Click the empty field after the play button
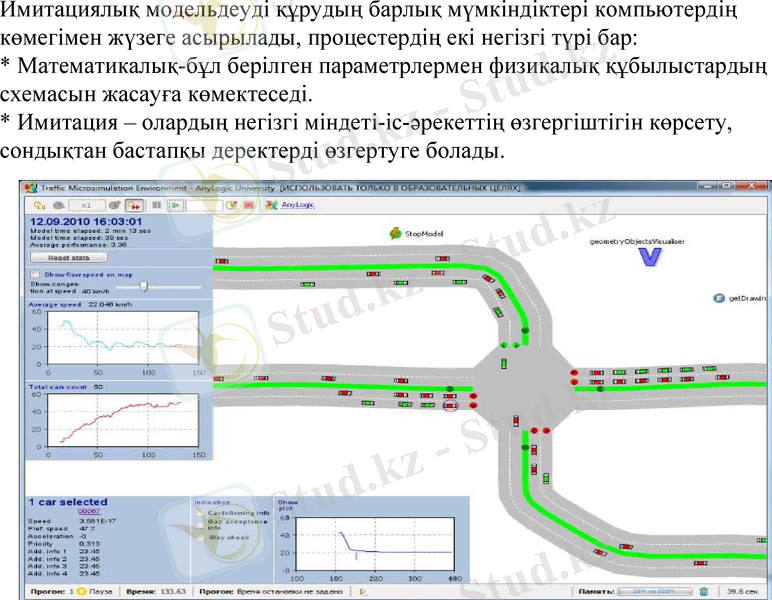The image size is (772, 600). coord(204,205)
